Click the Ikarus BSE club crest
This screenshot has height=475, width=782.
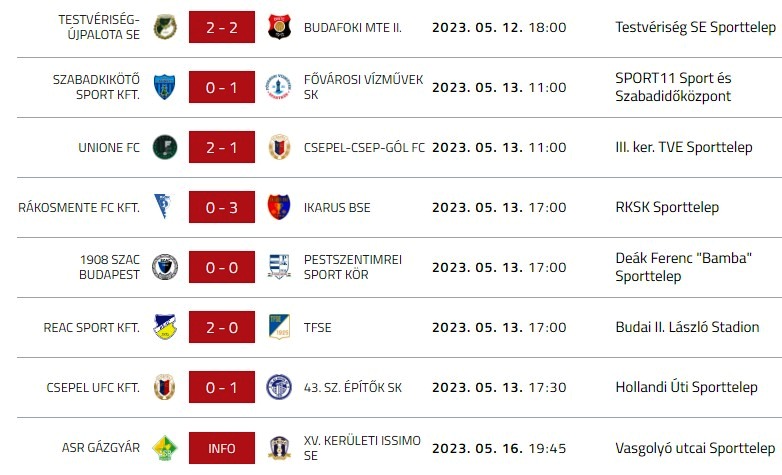(x=279, y=207)
